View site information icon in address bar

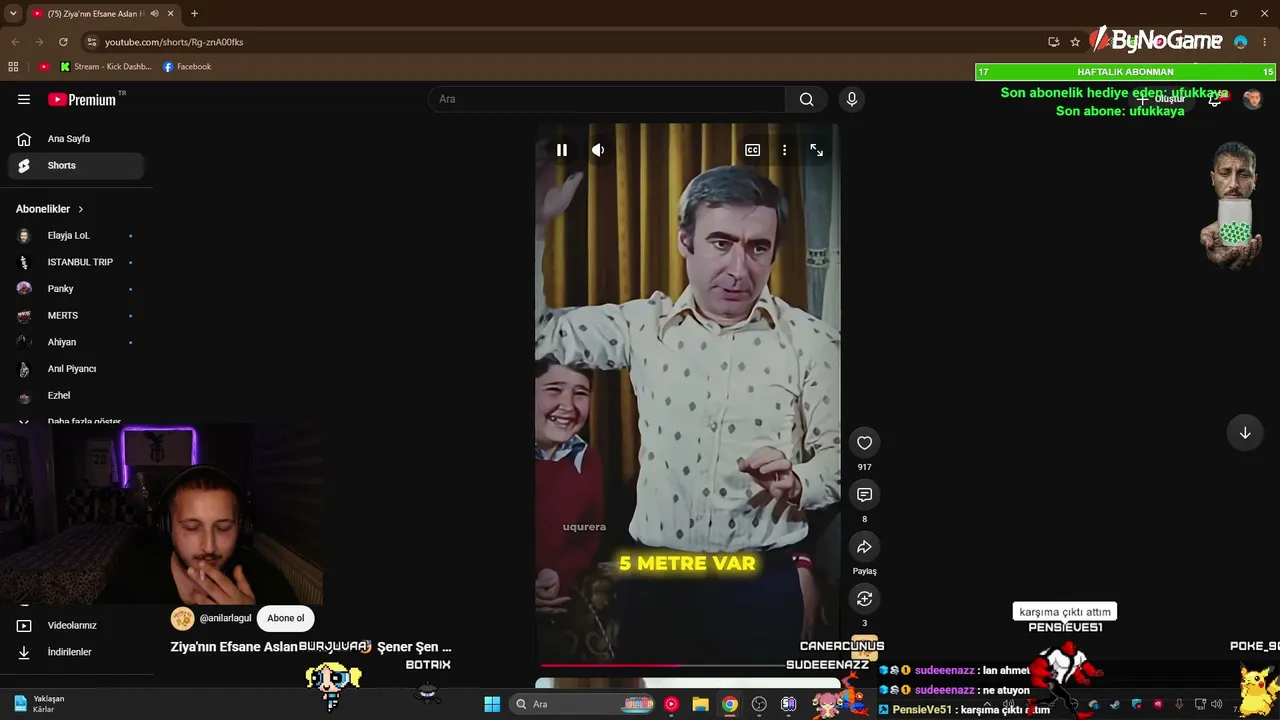(92, 42)
